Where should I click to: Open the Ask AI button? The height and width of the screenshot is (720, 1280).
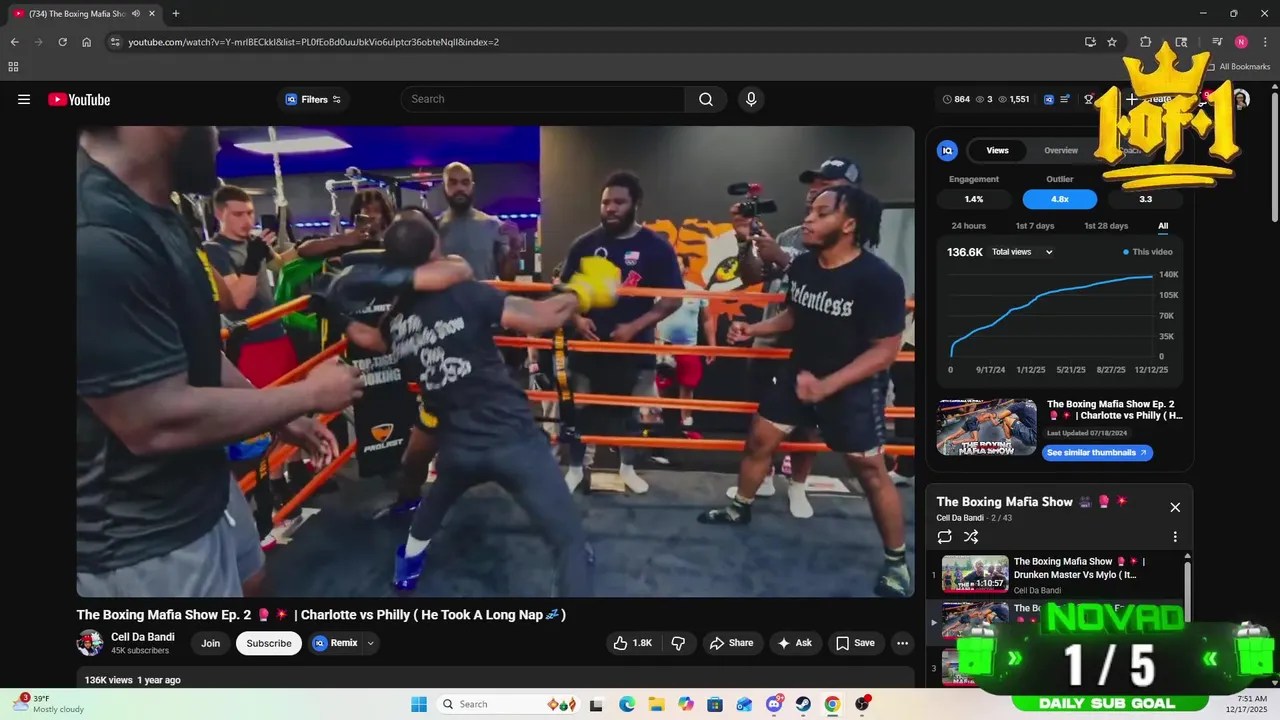[795, 643]
